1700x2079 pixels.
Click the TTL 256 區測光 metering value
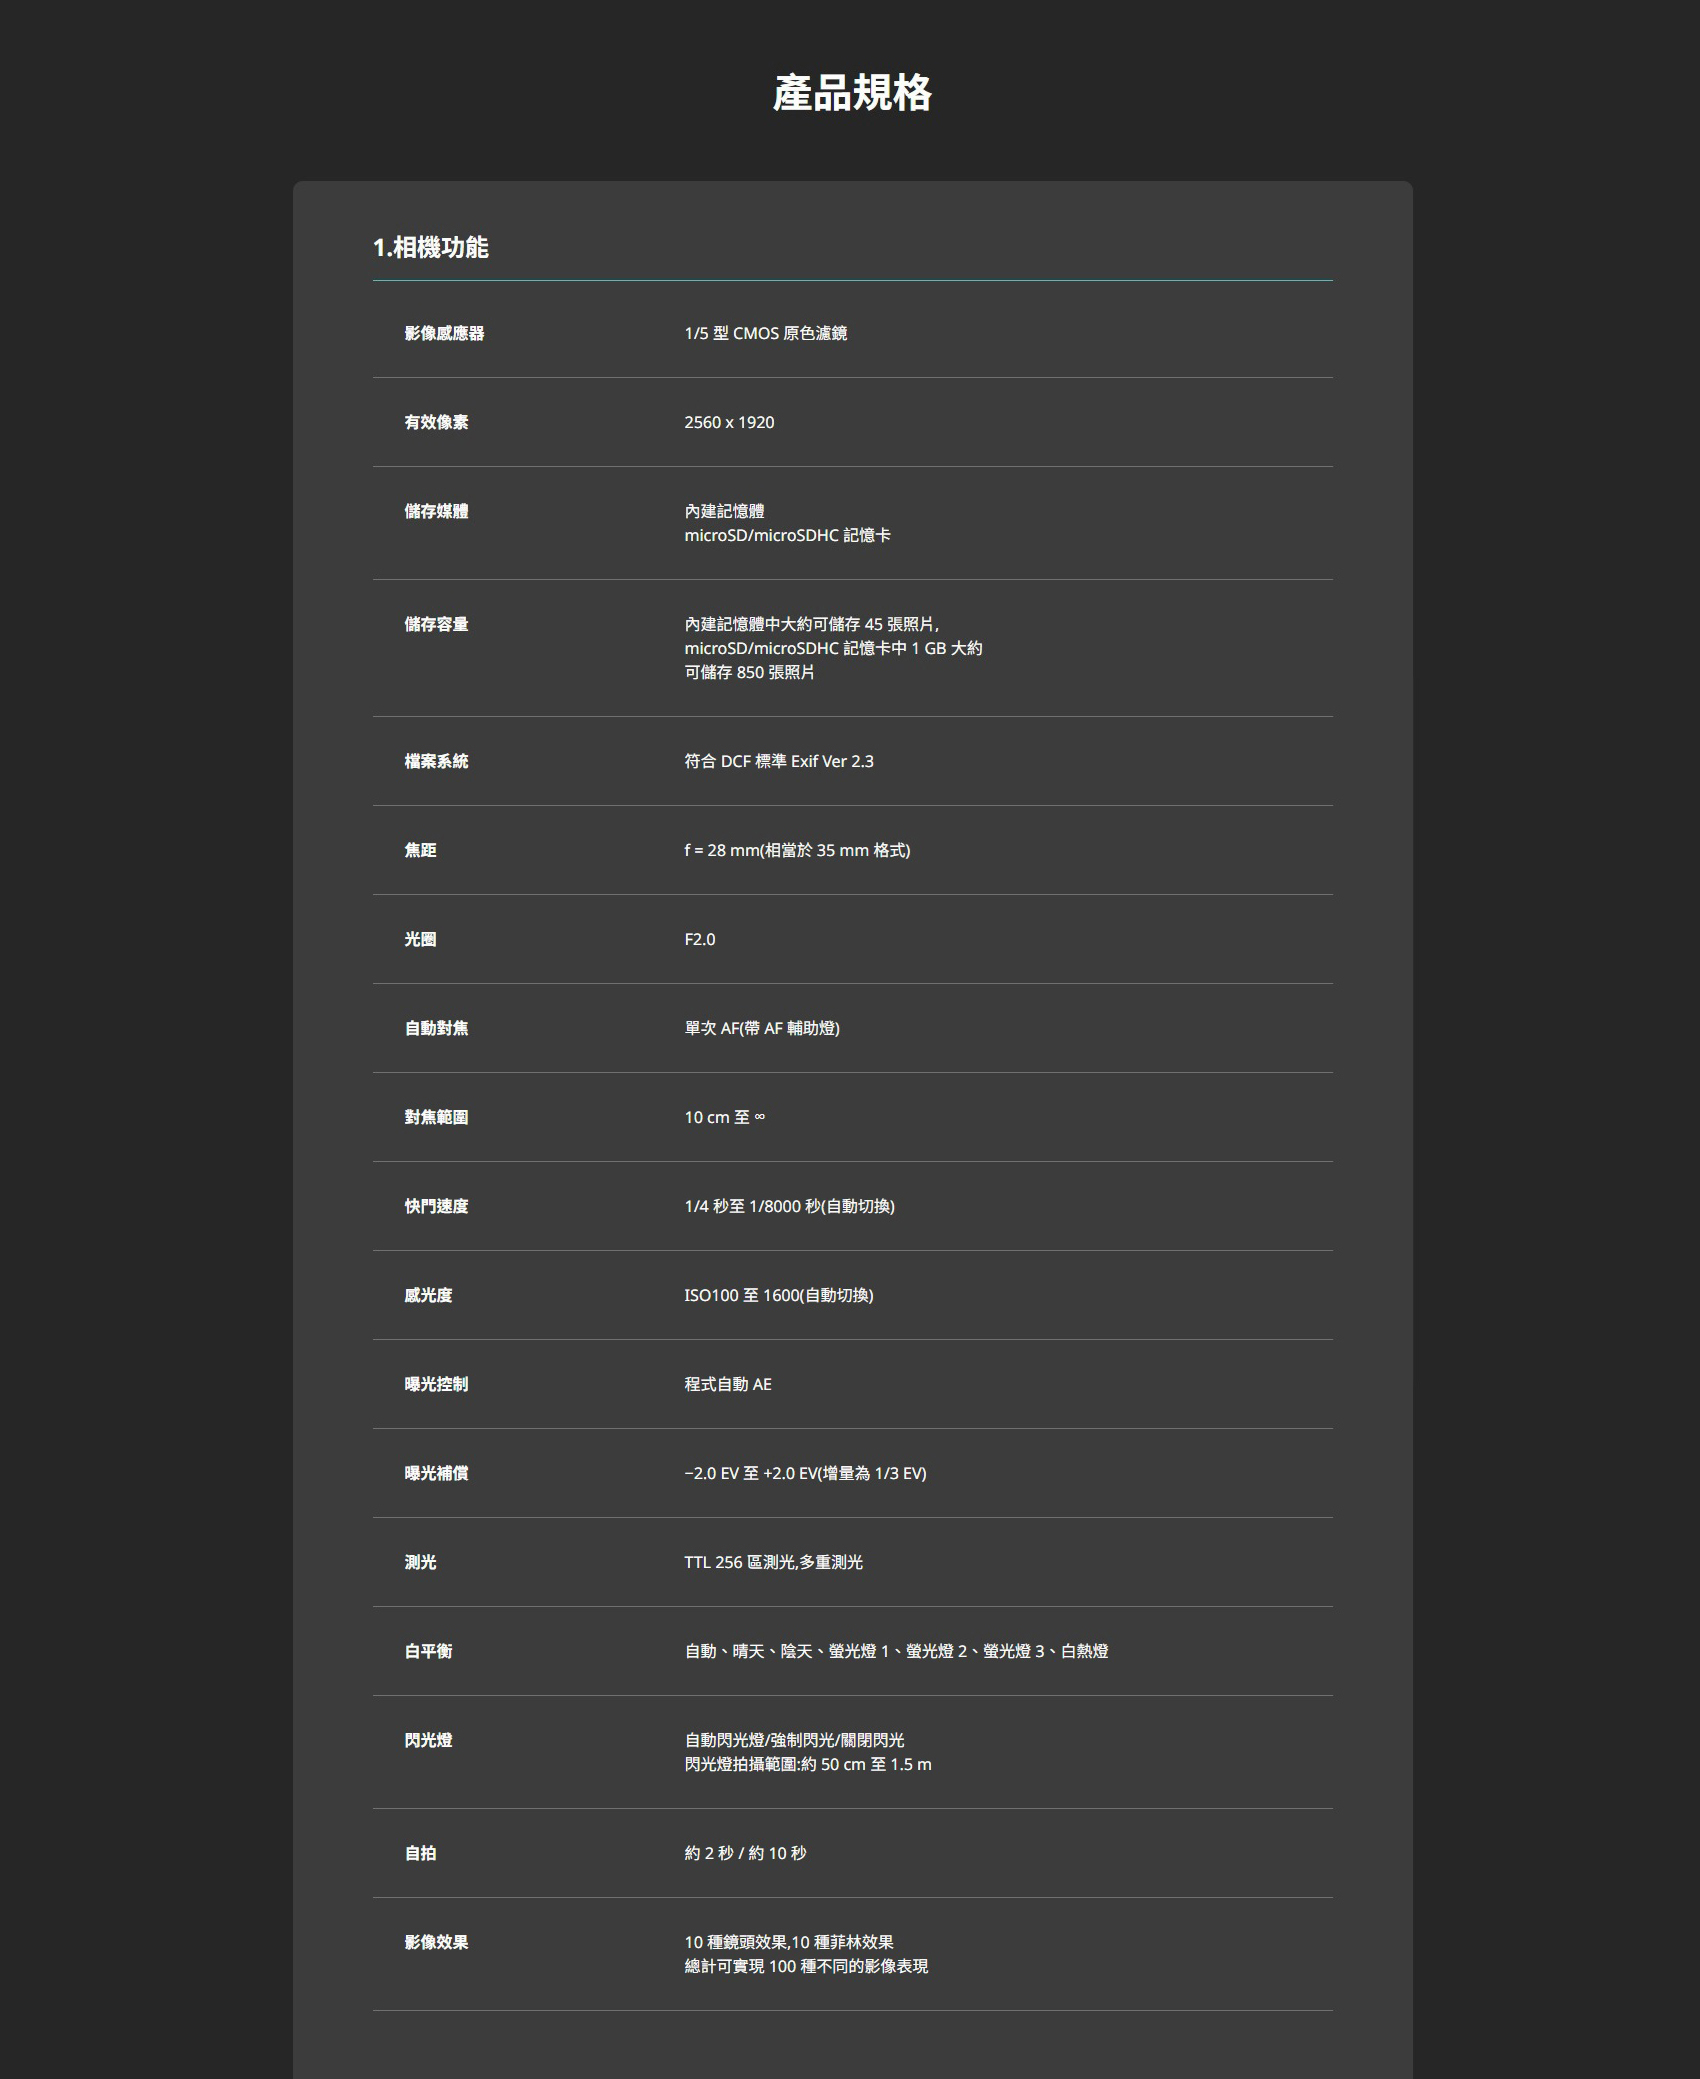(x=773, y=1562)
